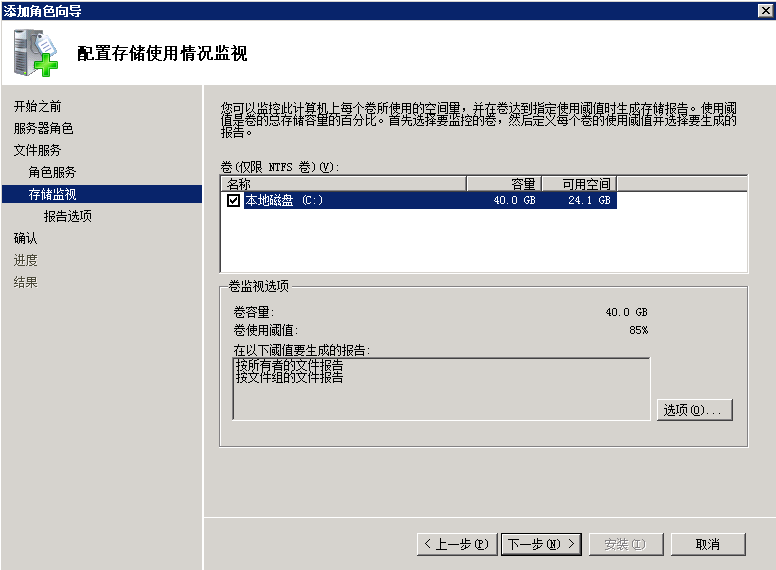Select 文件服务 in wizard sidebar
The width and height of the screenshot is (776, 570).
pyautogui.click(x=37, y=150)
